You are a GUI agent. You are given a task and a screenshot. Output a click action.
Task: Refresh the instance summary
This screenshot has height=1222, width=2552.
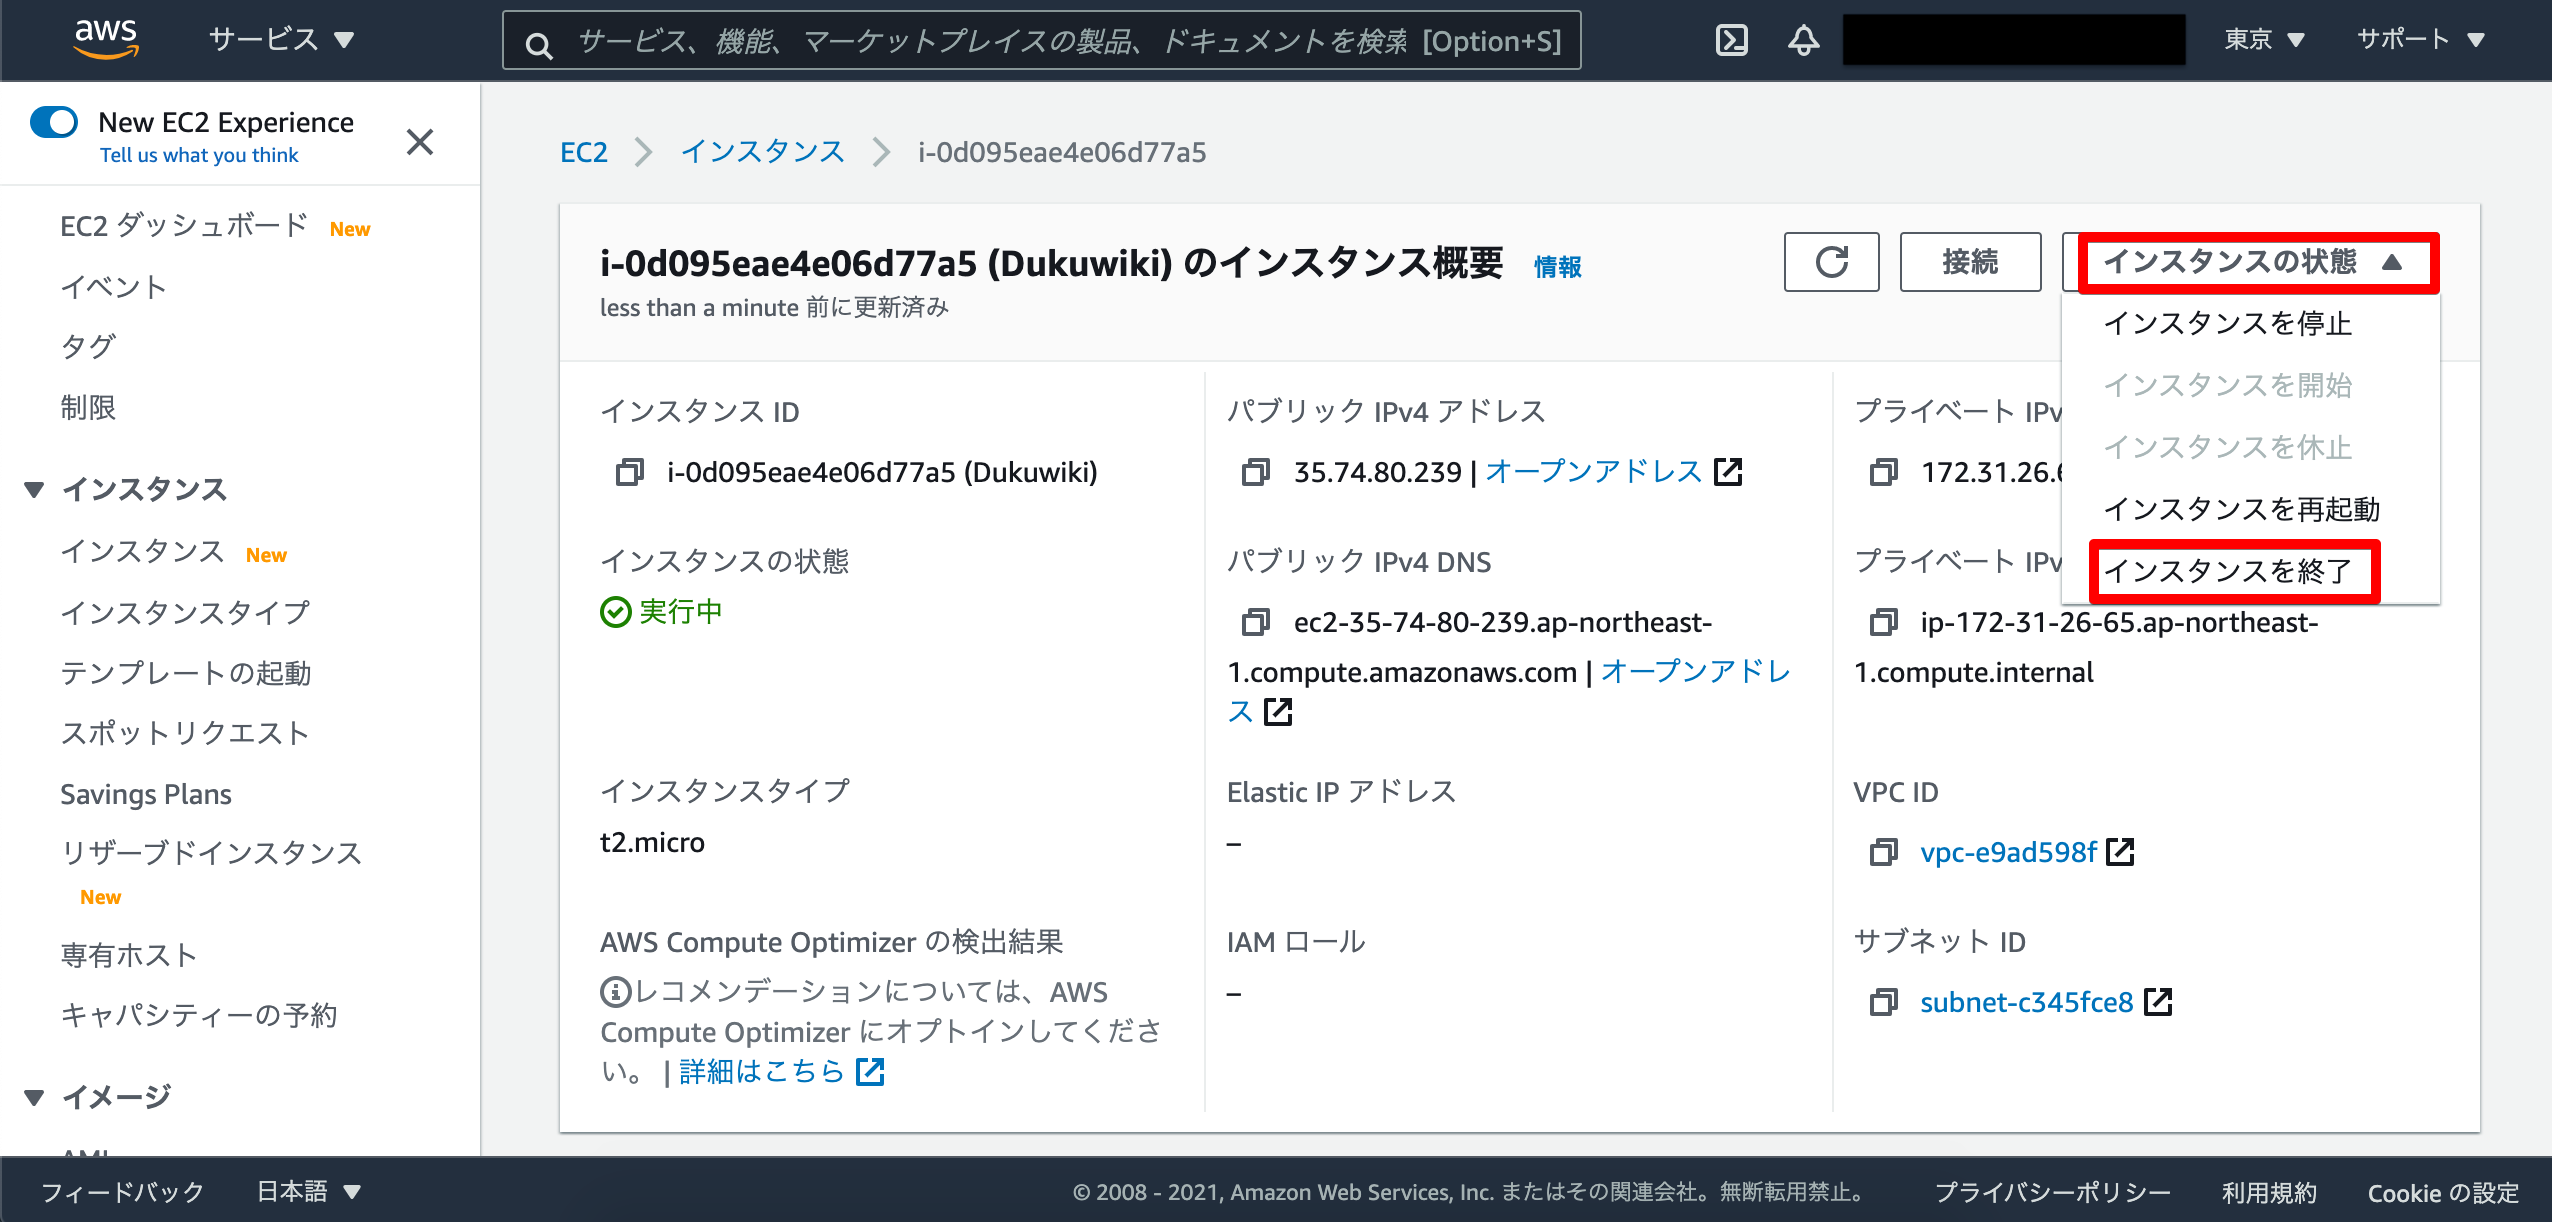tap(1831, 262)
